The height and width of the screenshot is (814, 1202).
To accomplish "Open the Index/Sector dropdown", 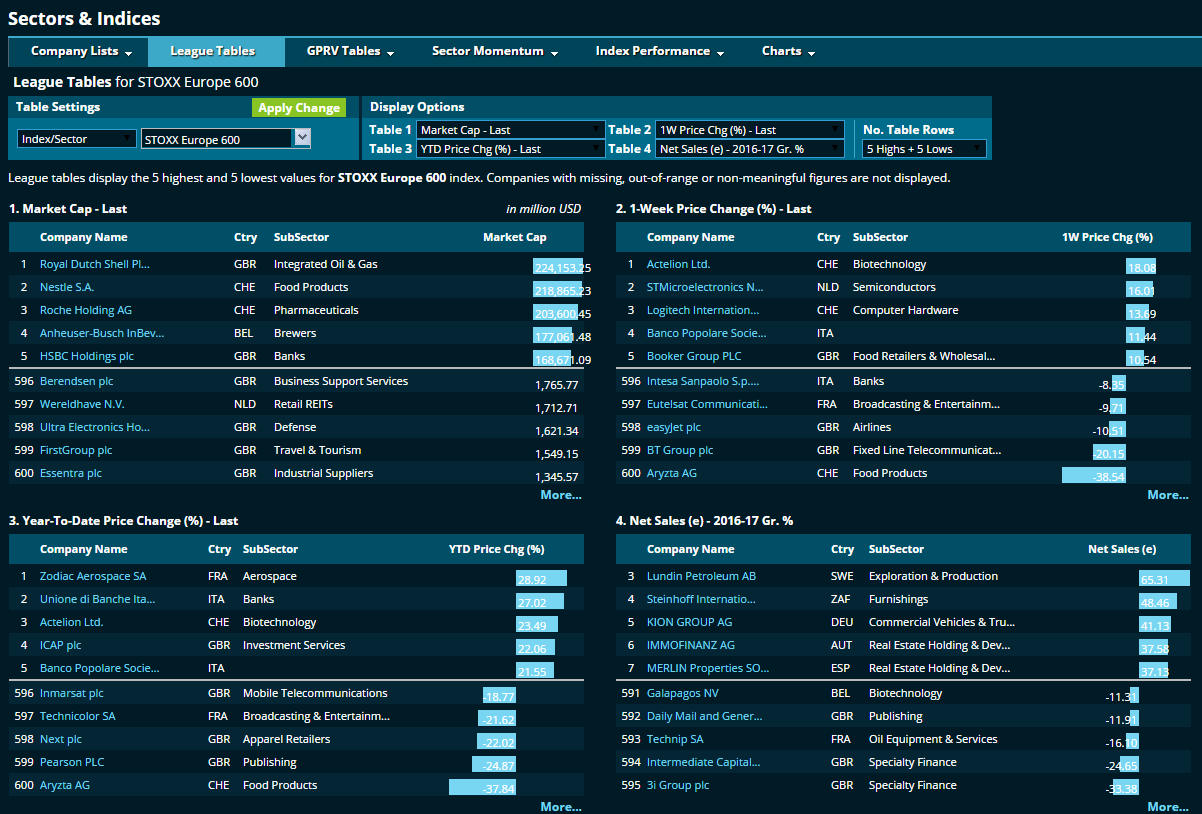I will click(x=77, y=139).
